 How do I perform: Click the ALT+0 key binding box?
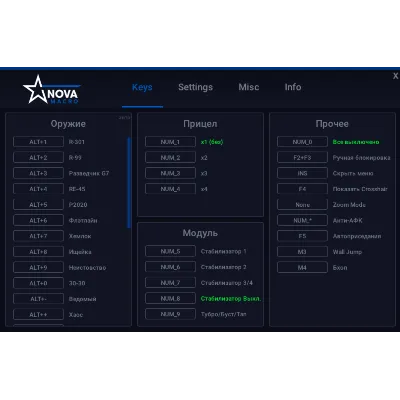(38, 283)
